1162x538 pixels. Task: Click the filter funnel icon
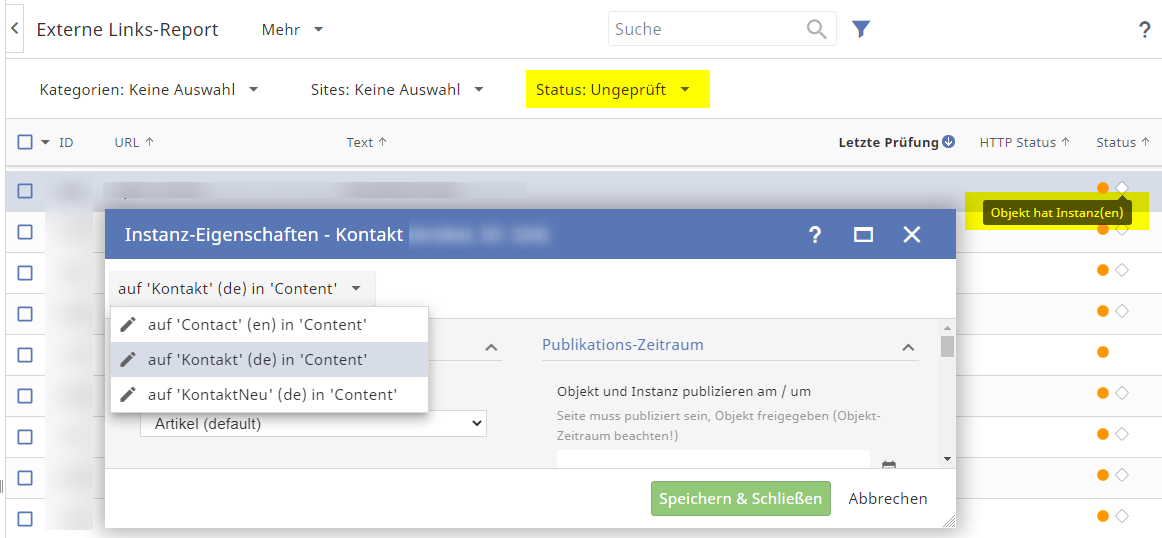click(861, 29)
